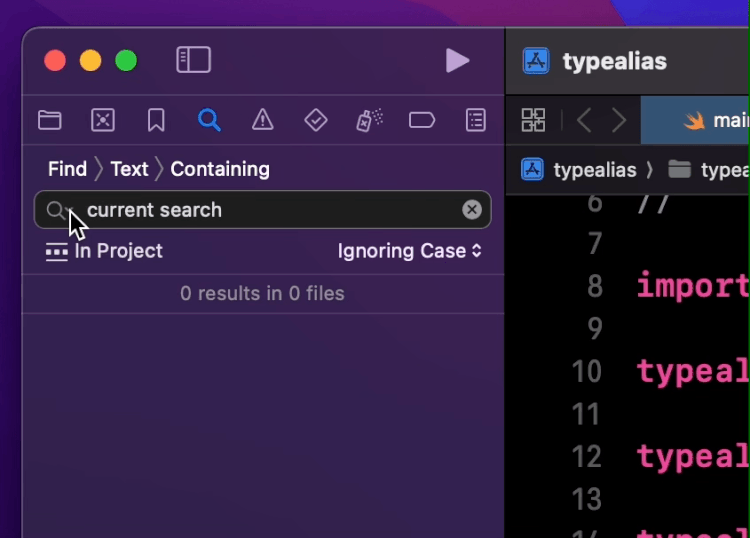
Task: Open the Debug navigator spray icon
Action: click(369, 121)
